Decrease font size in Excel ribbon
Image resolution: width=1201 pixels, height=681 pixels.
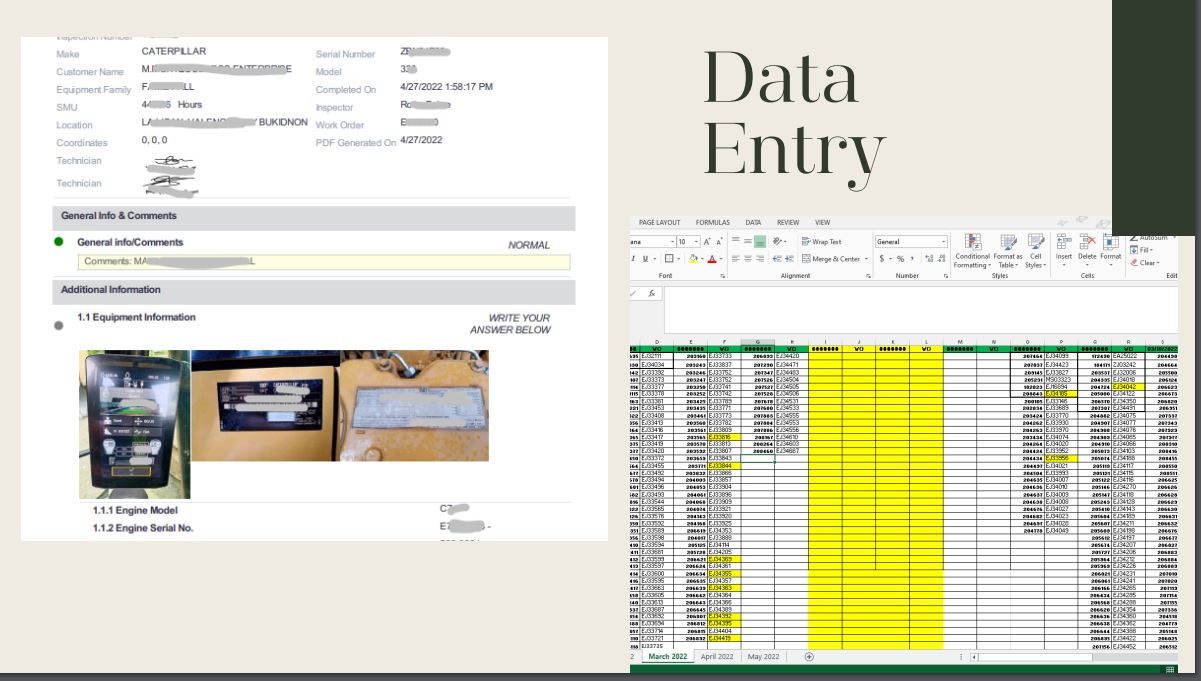click(x=719, y=242)
